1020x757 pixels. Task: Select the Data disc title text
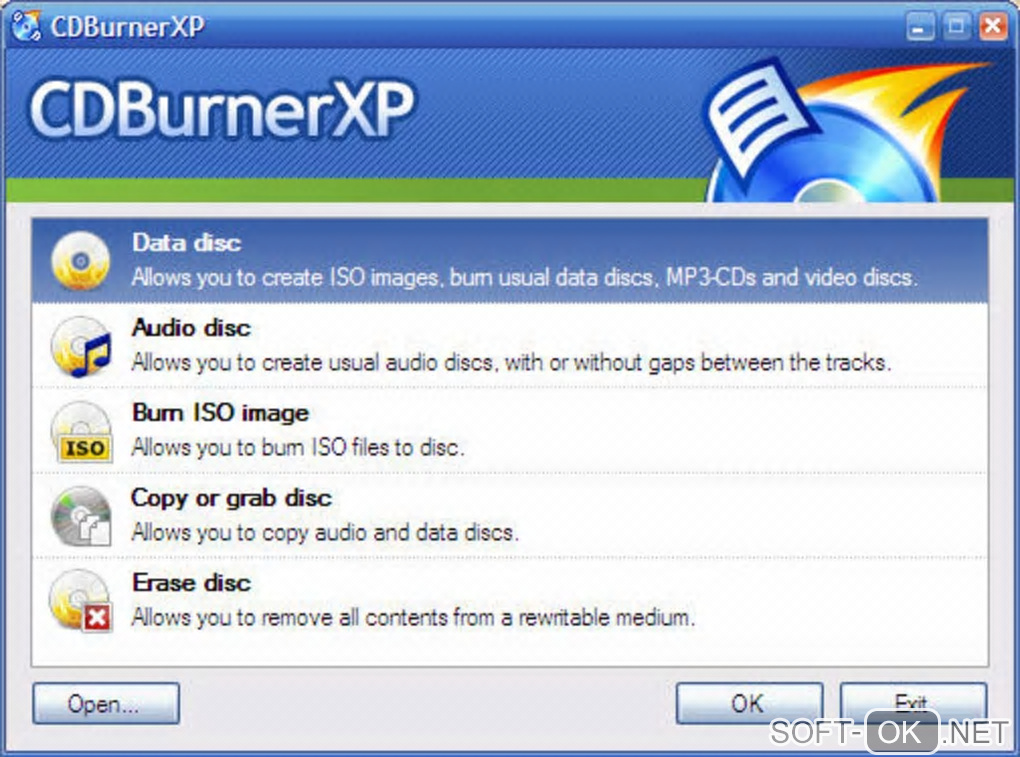pyautogui.click(x=187, y=243)
